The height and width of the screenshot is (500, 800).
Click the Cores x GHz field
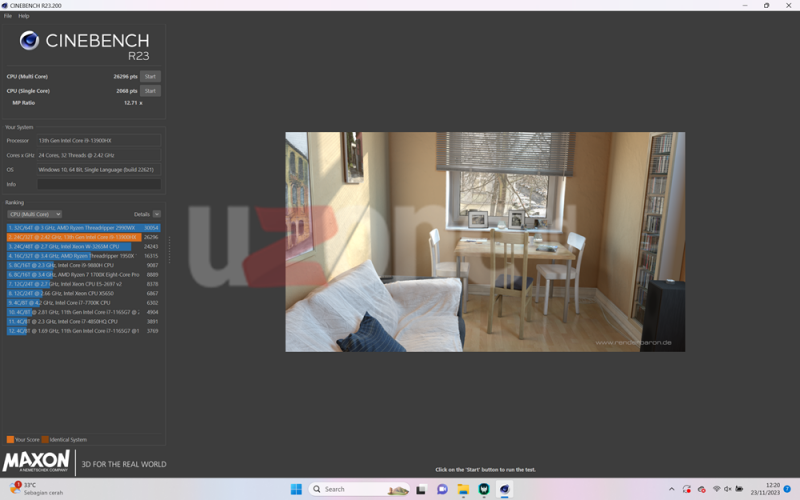coord(99,155)
